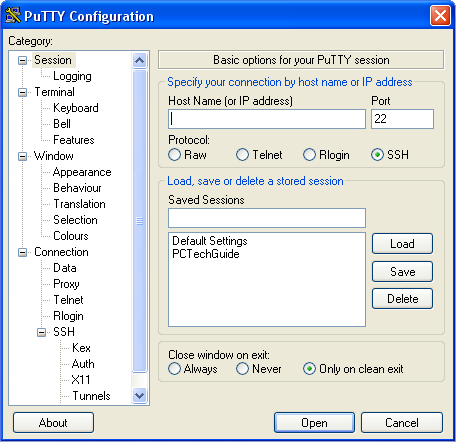
Task: Choose Rlogin as the protocol
Action: coord(309,155)
